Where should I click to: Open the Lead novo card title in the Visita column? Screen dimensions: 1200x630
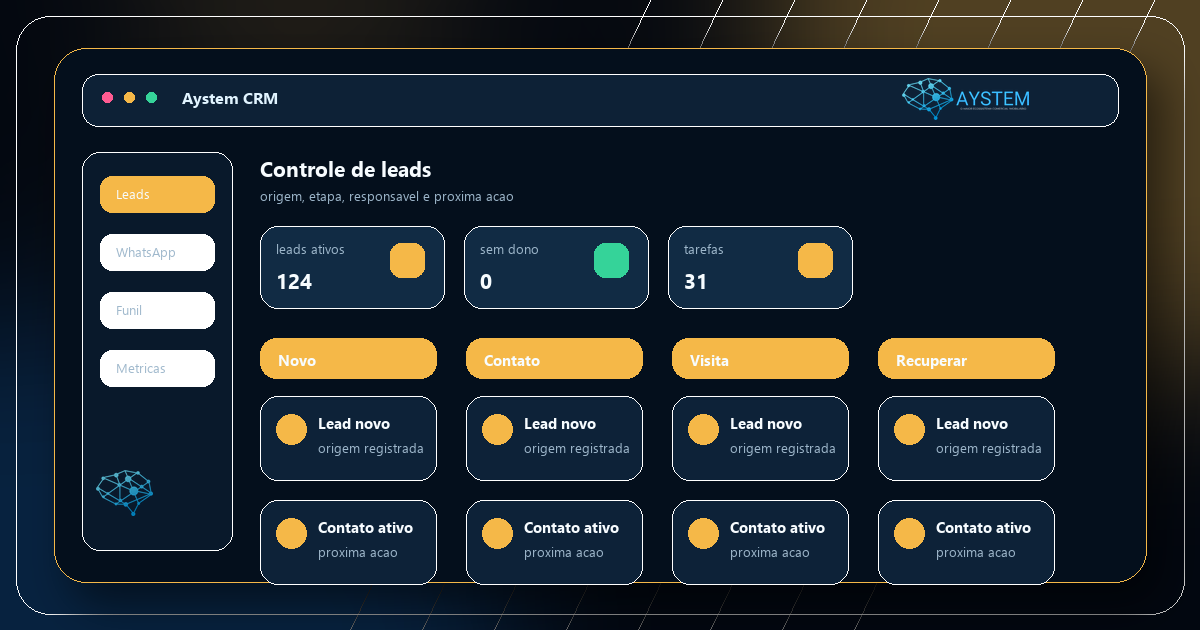(x=766, y=424)
